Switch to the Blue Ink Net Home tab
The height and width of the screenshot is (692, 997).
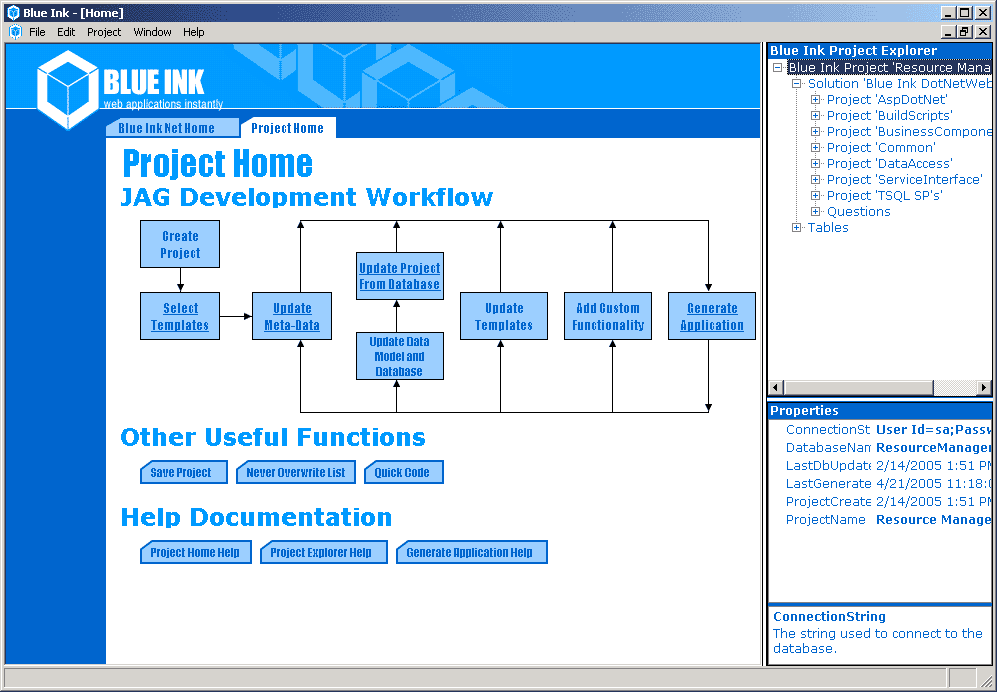(166, 128)
